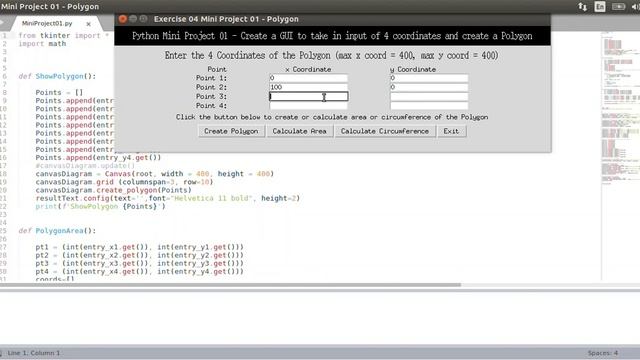This screenshot has width=640, height=360.
Task: Click the import math line in editor
Action: click(42, 44)
